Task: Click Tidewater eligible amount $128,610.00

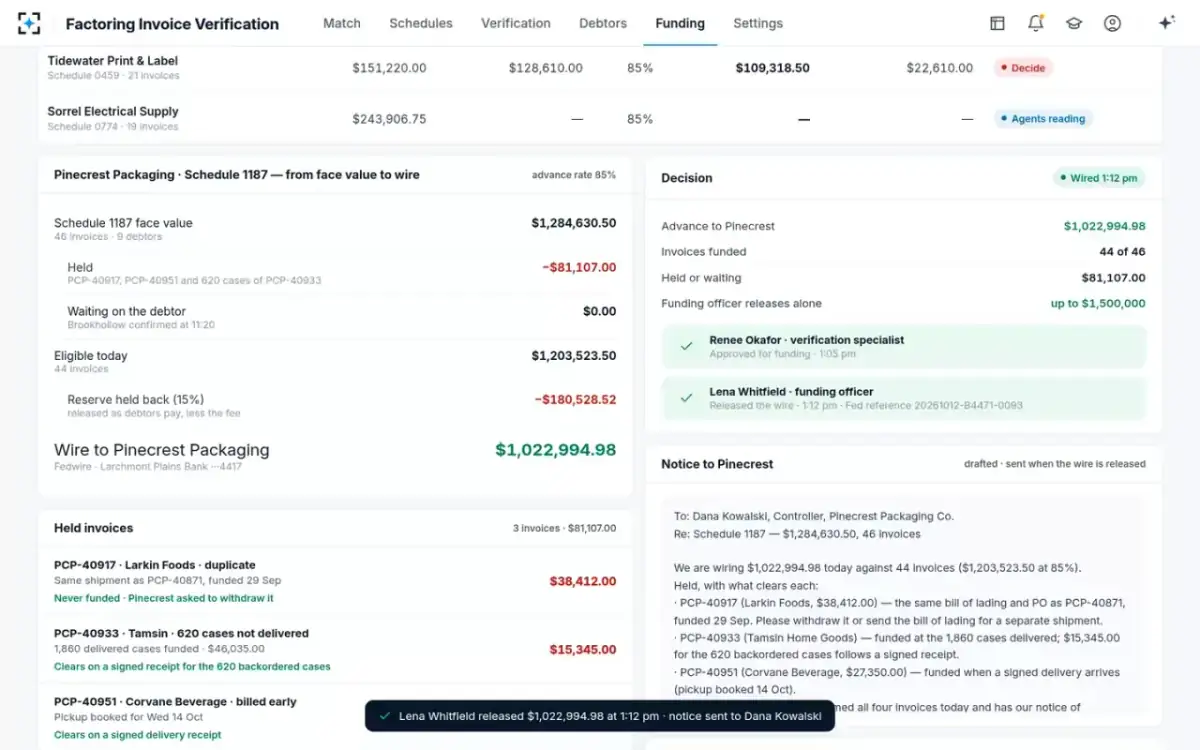Action: click(x=545, y=68)
